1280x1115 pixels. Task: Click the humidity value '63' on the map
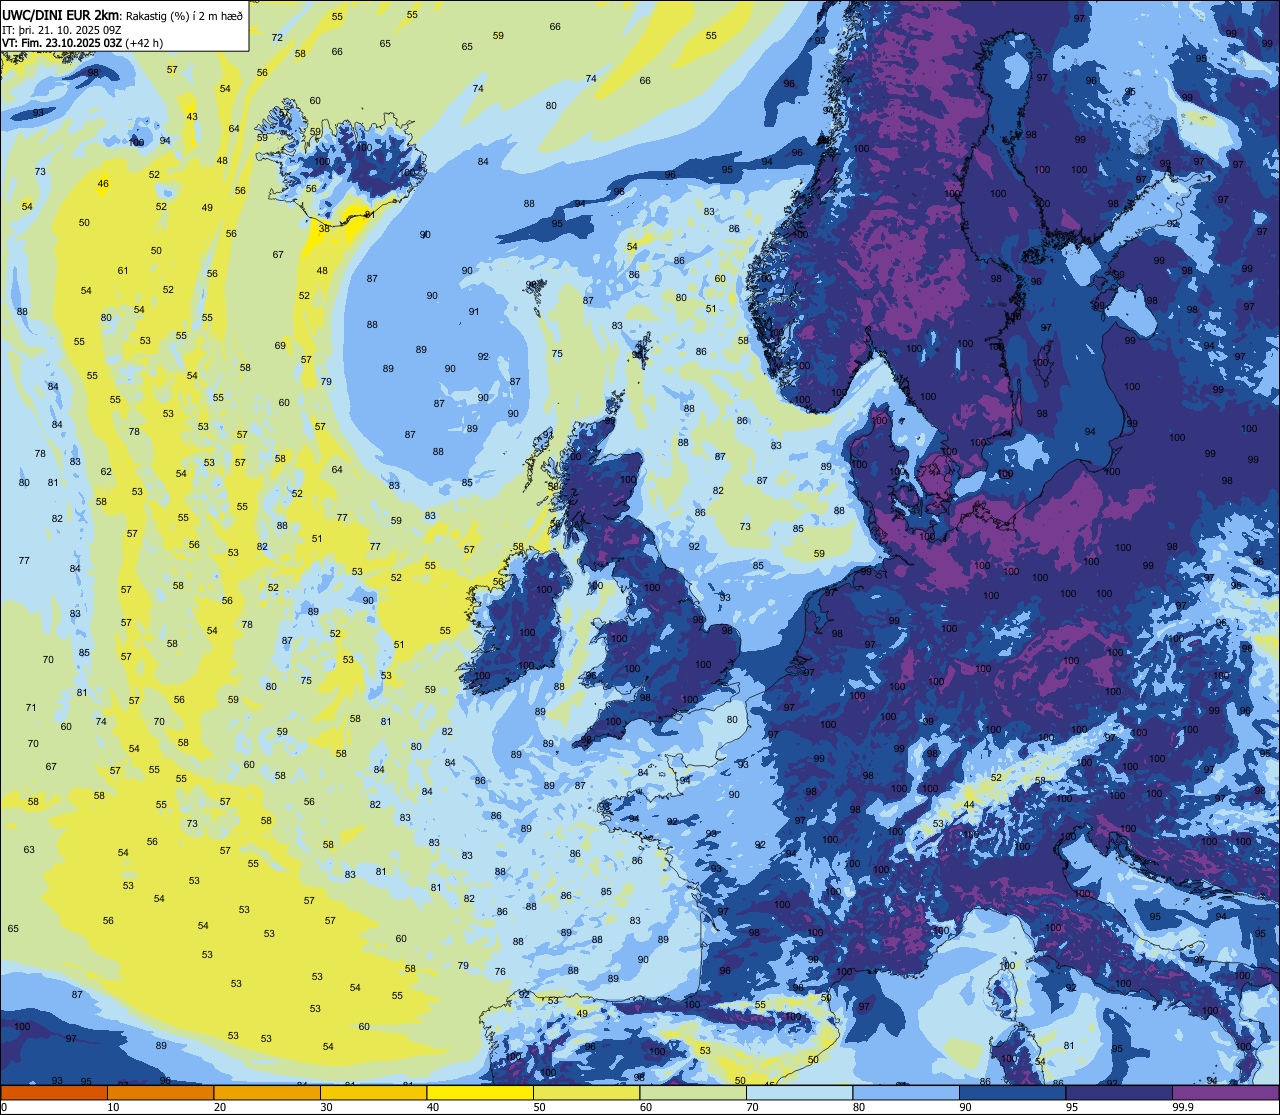pos(29,850)
